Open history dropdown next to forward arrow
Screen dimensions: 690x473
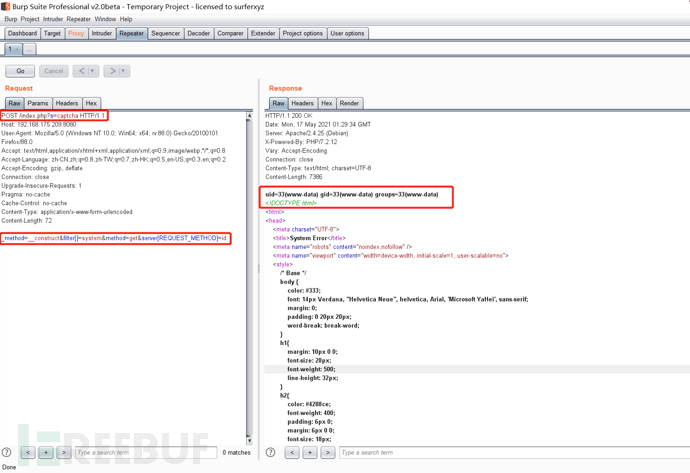(124, 71)
